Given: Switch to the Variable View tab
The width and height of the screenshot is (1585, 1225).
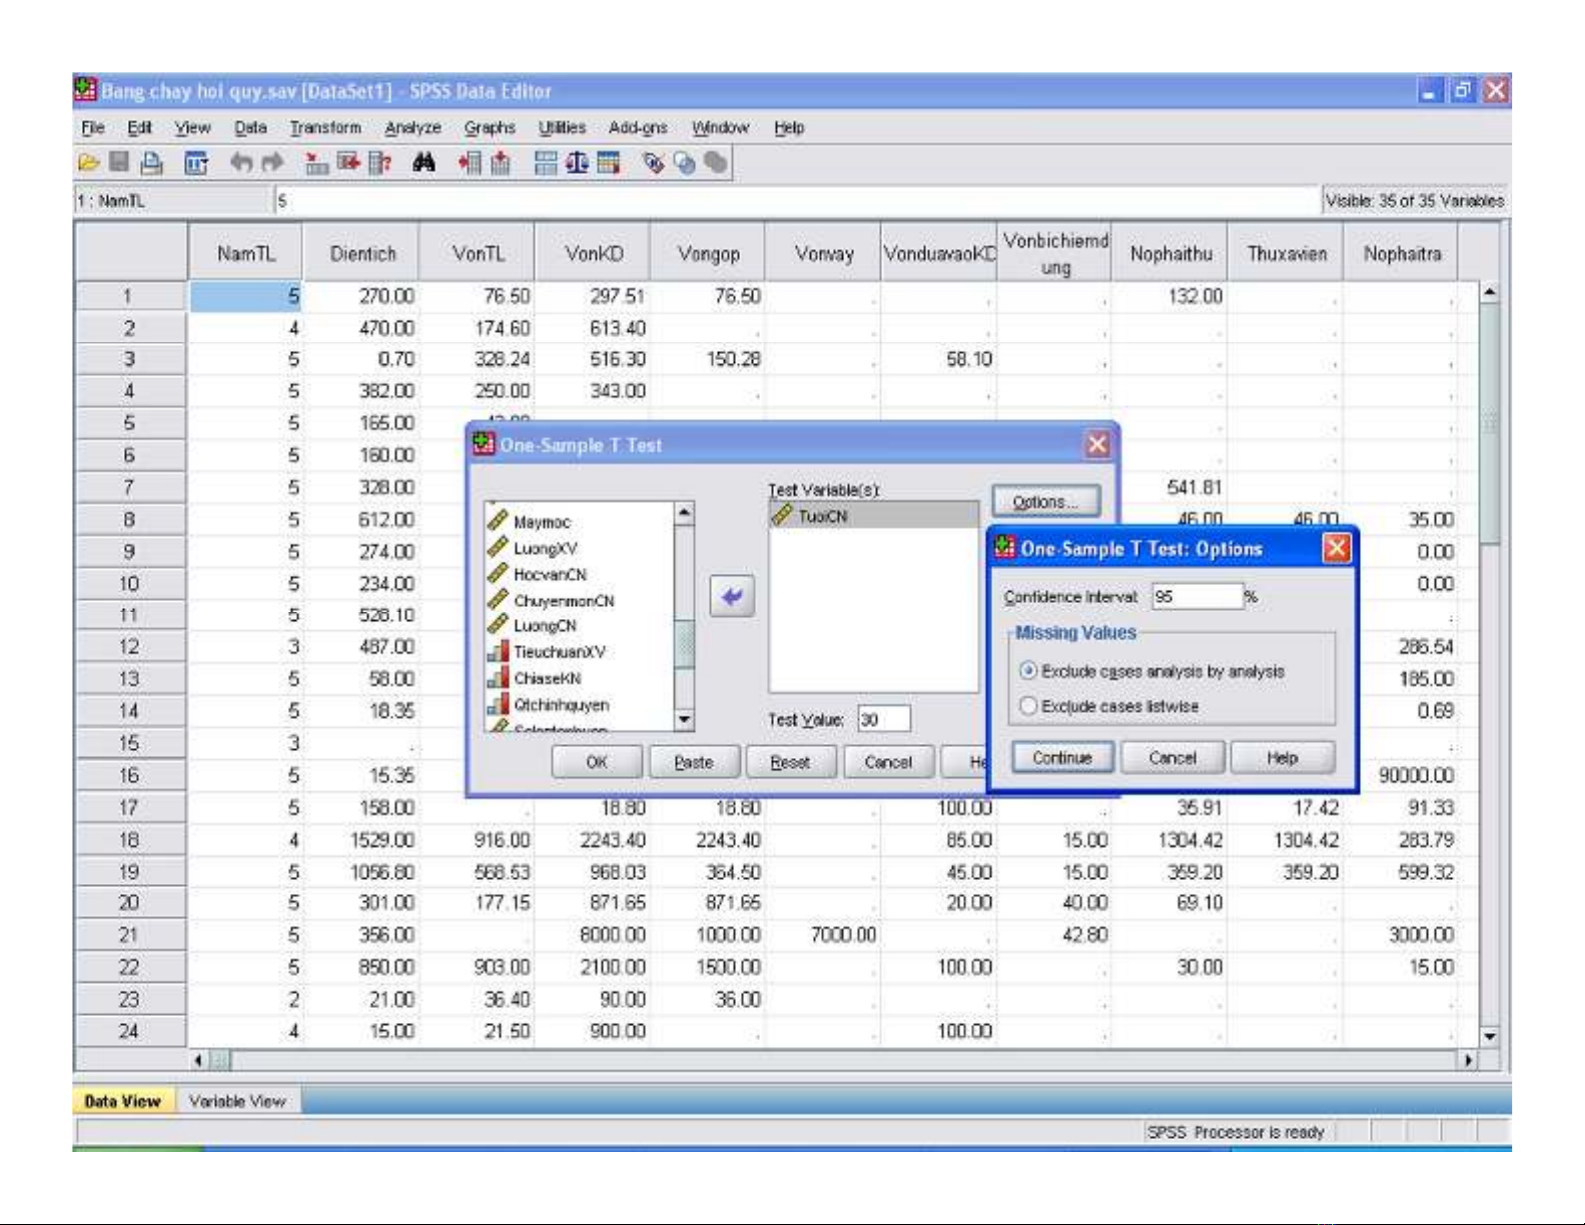Looking at the screenshot, I should (x=237, y=1101).
